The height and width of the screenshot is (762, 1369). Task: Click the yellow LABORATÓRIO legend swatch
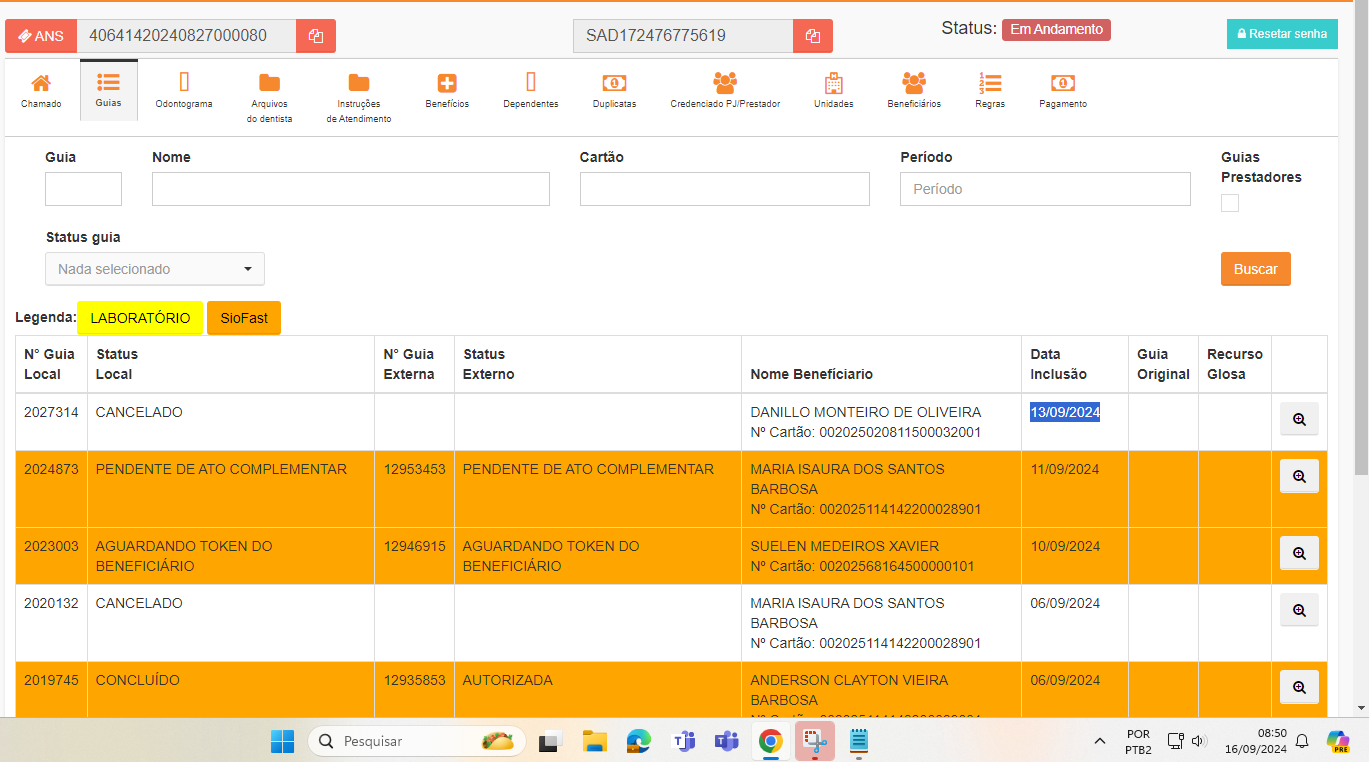tap(140, 318)
